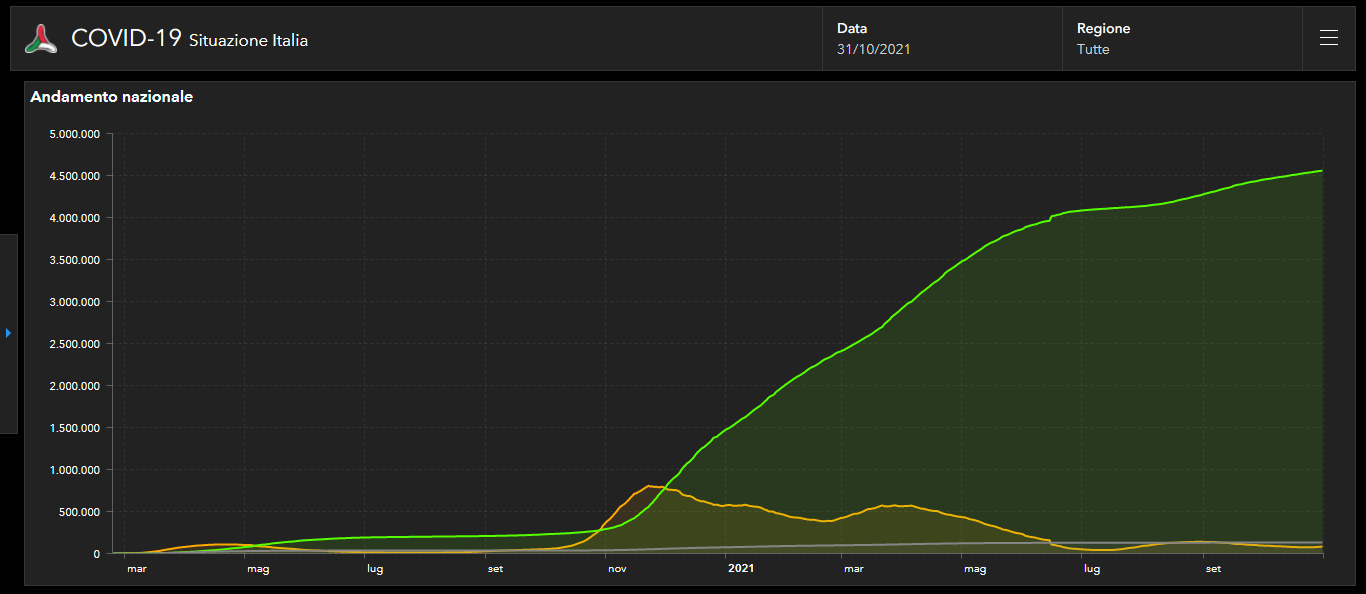Click the 2021 label on the time axis

(x=740, y=569)
